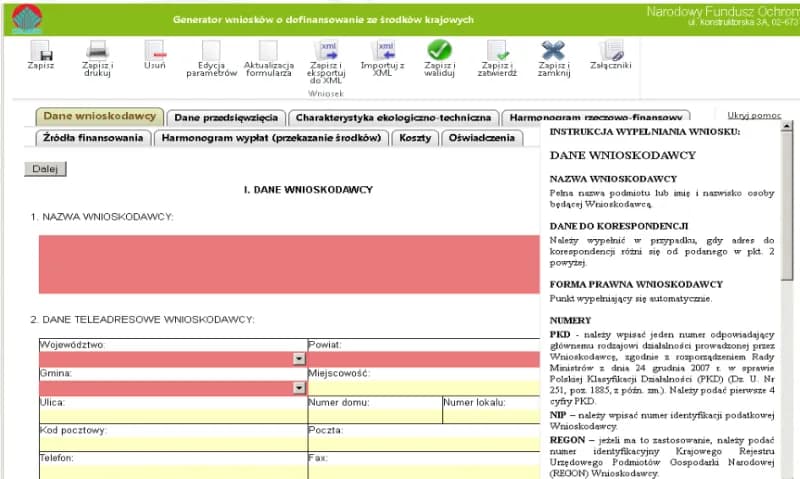The width and height of the screenshot is (800, 479).
Task: Click the Zapisz i drukuj printer icon
Action: click(x=97, y=51)
